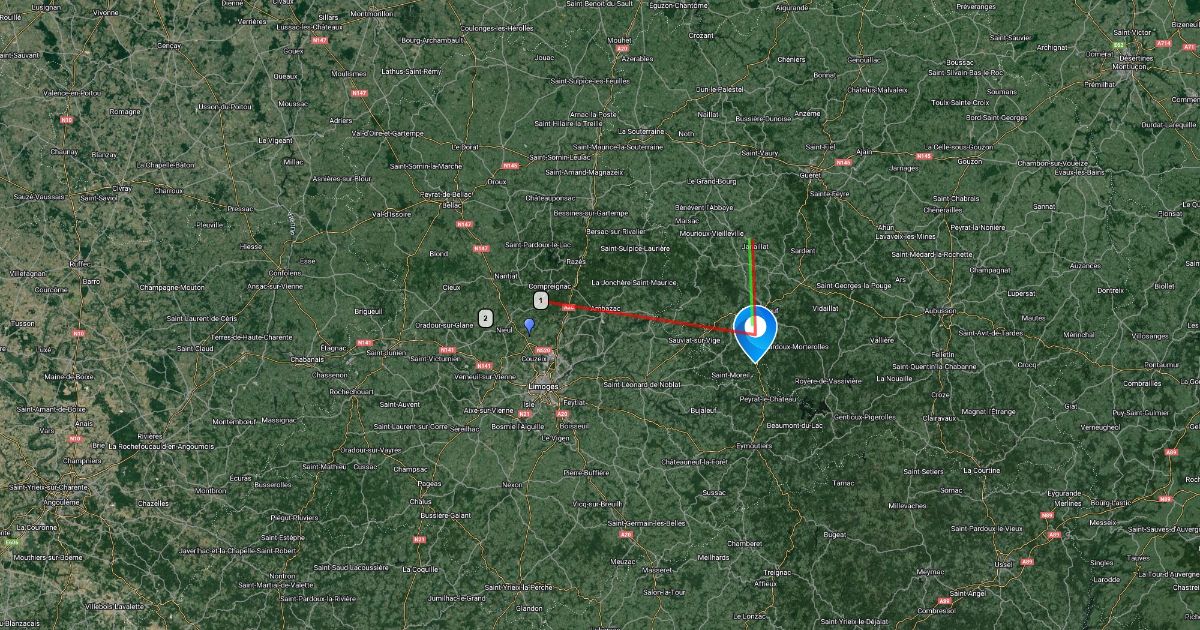Click the N21 road shield near La Coquille
The width and height of the screenshot is (1200, 630).
pyautogui.click(x=419, y=539)
